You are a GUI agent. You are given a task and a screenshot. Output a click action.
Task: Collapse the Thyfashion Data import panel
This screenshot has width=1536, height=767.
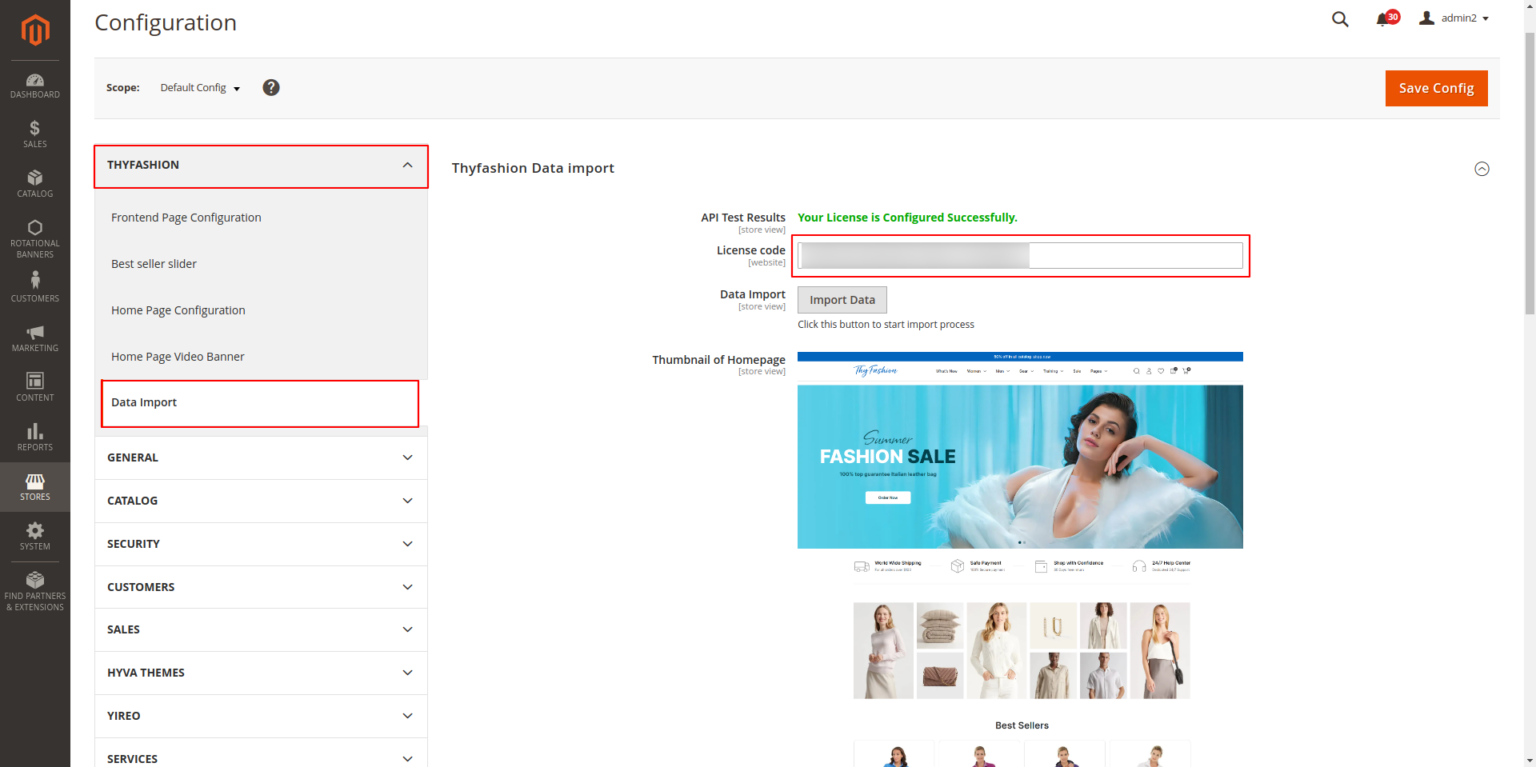point(1481,169)
